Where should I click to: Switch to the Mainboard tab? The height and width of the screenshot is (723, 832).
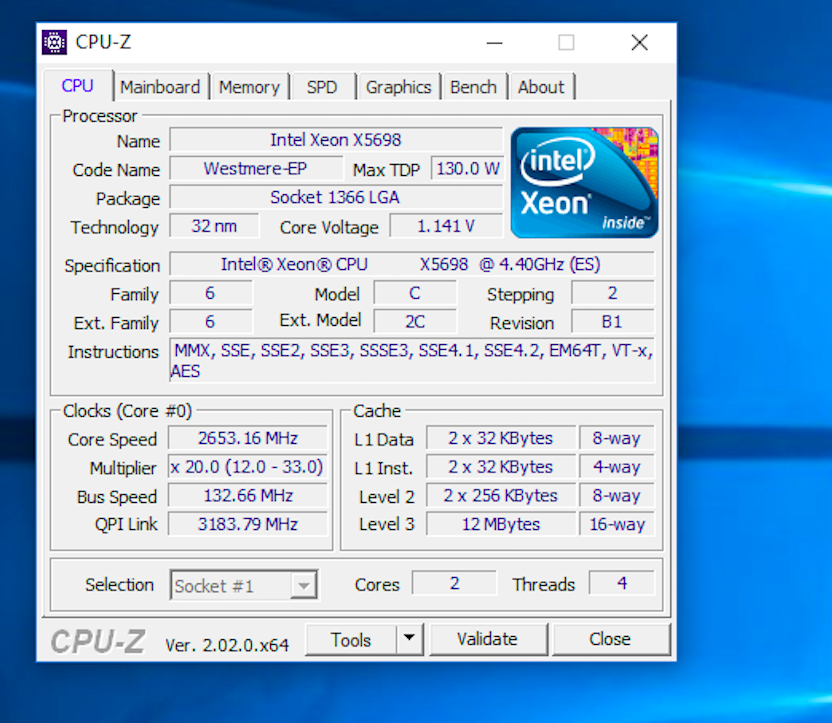[160, 87]
